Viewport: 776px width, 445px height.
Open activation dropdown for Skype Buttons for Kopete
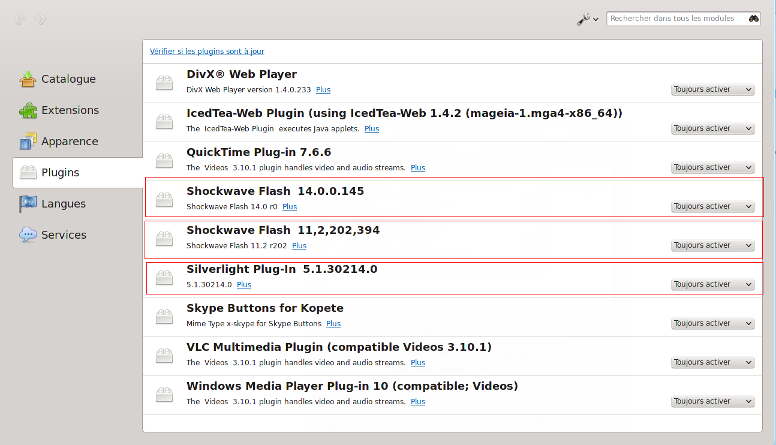713,324
